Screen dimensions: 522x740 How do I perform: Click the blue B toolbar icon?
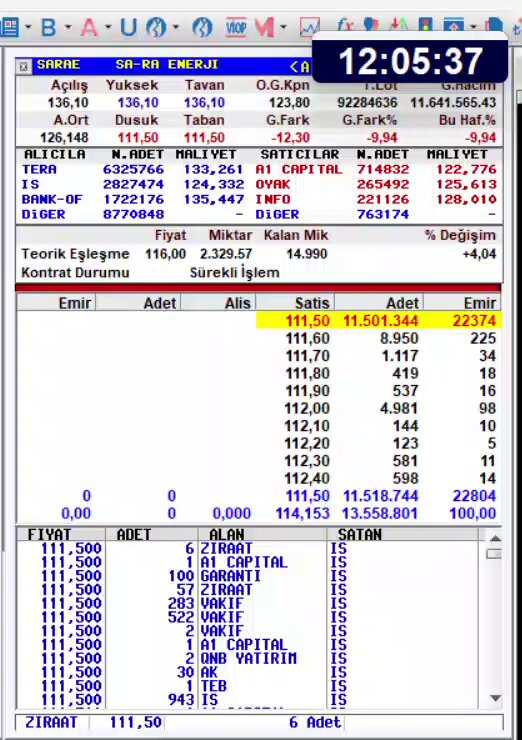pyautogui.click(x=48, y=27)
